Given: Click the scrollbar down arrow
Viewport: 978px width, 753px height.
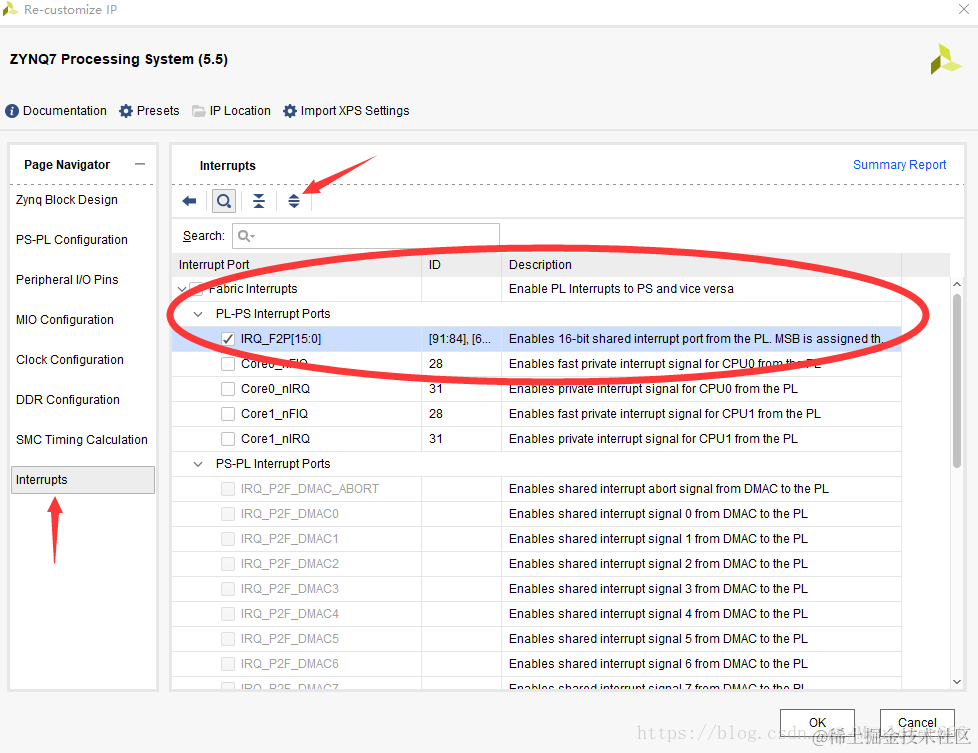Looking at the screenshot, I should point(957,682).
